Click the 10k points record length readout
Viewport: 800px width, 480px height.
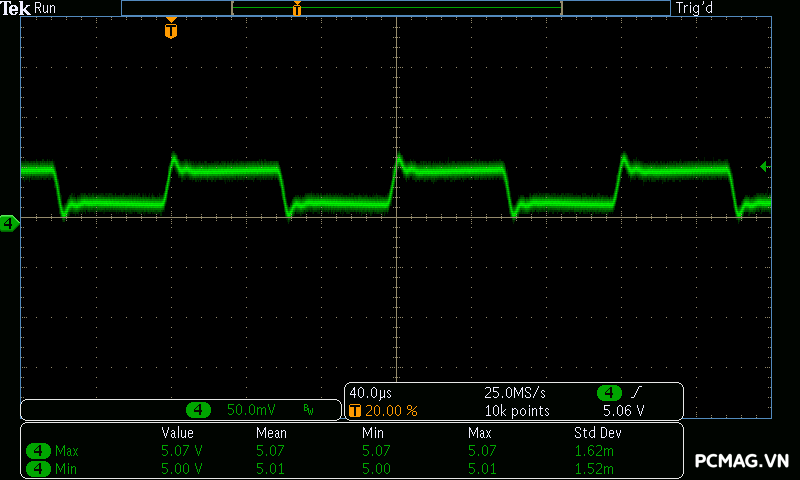coord(517,410)
